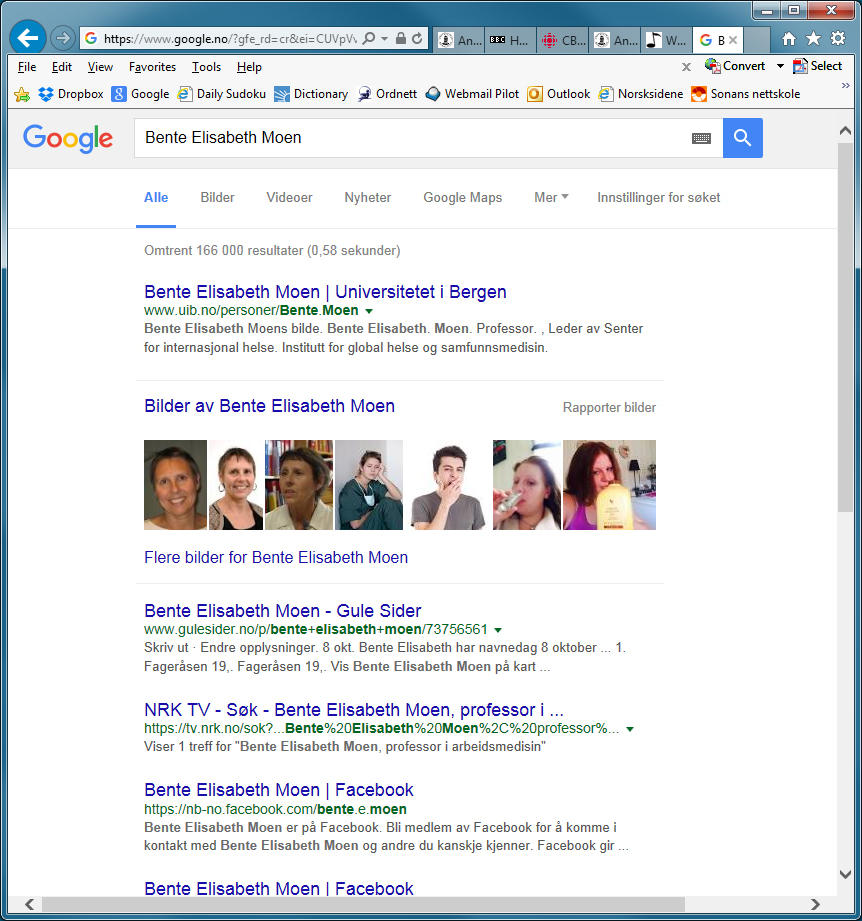
Task: Click the browser Home icon
Action: (789, 39)
